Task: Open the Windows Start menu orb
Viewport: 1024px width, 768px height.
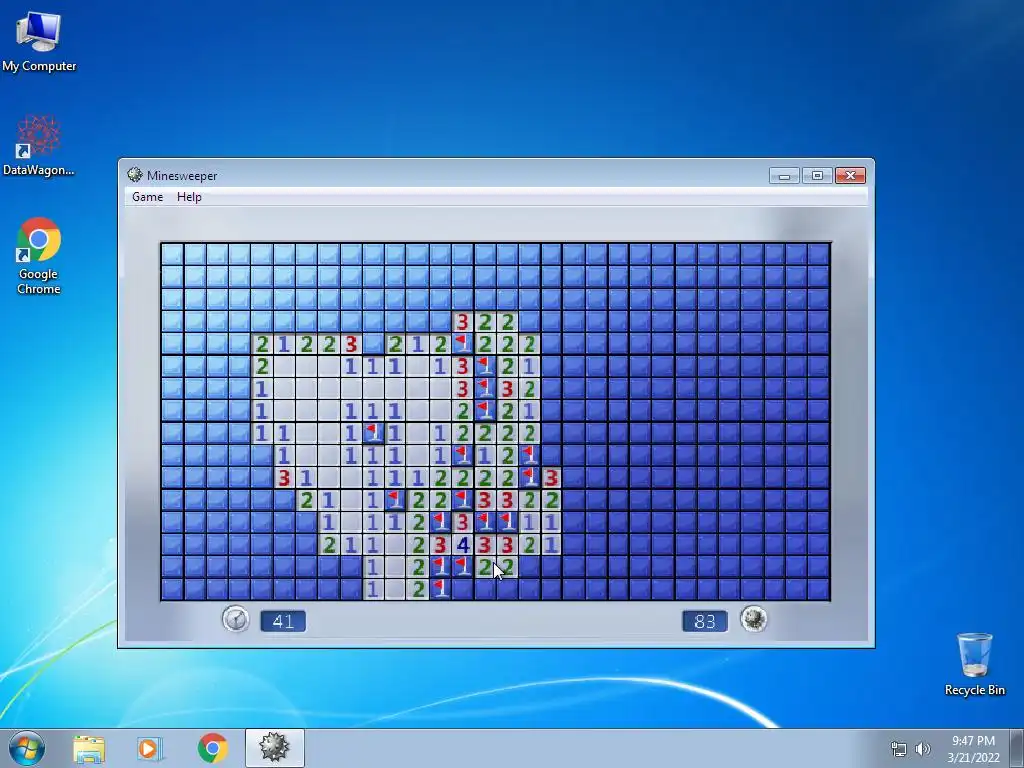Action: (27, 748)
